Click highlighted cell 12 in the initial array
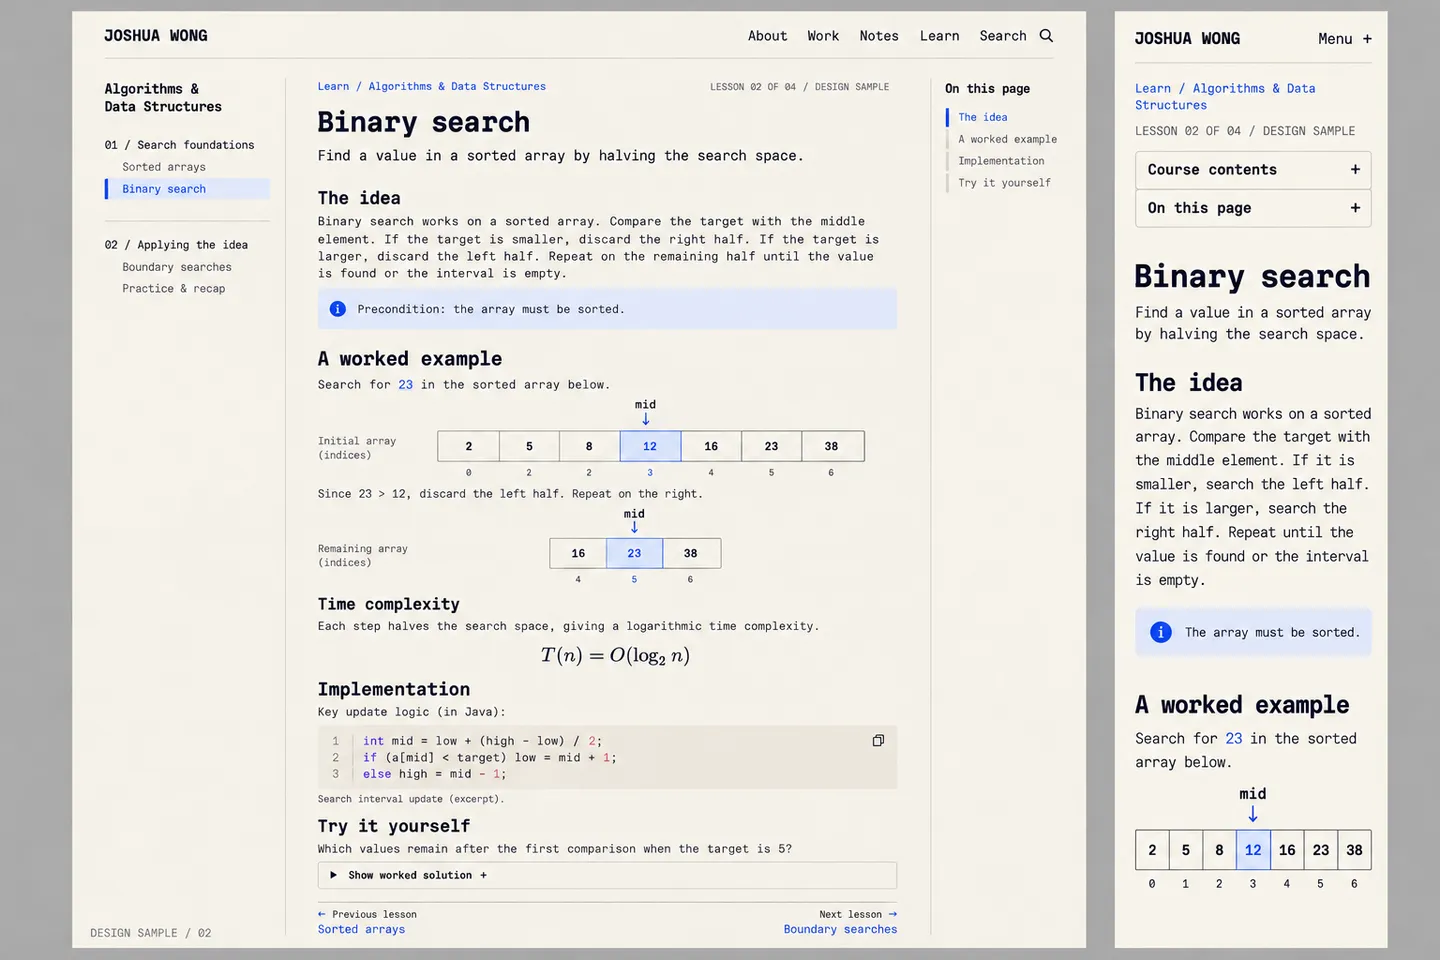The image size is (1440, 960). 650,446
